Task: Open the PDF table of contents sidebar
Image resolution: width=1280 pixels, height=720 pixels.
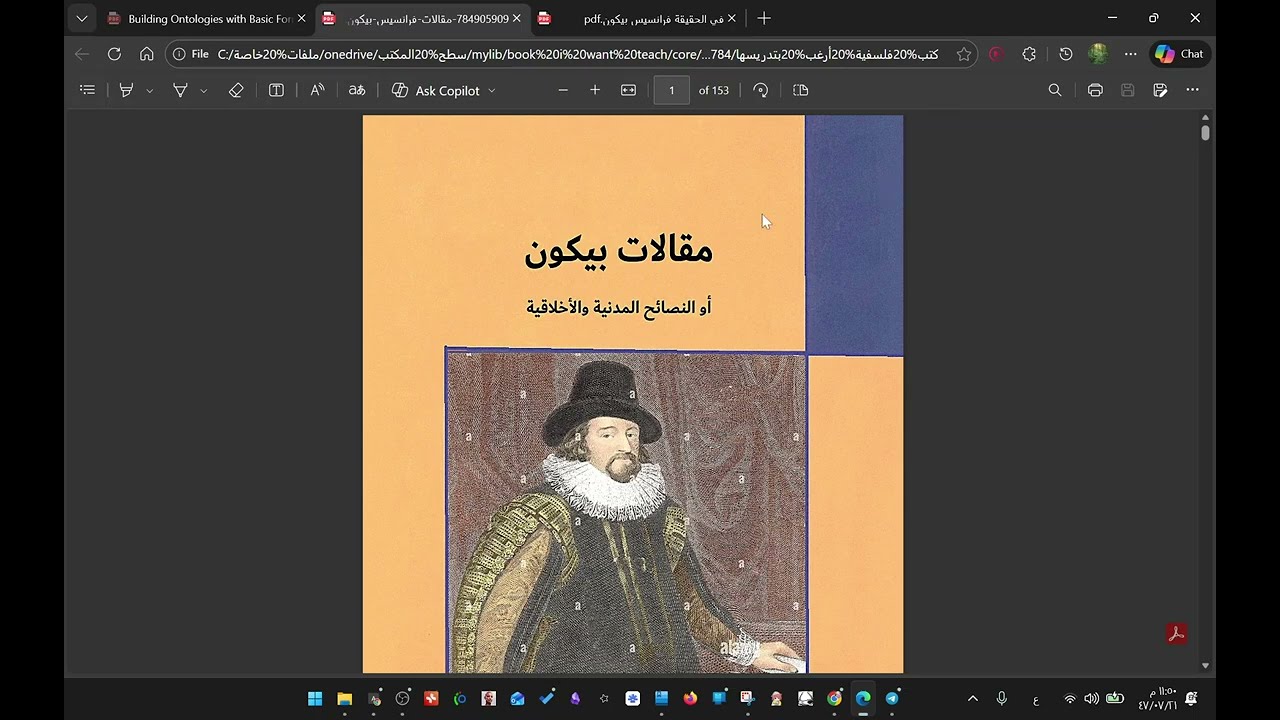Action: pyautogui.click(x=87, y=90)
